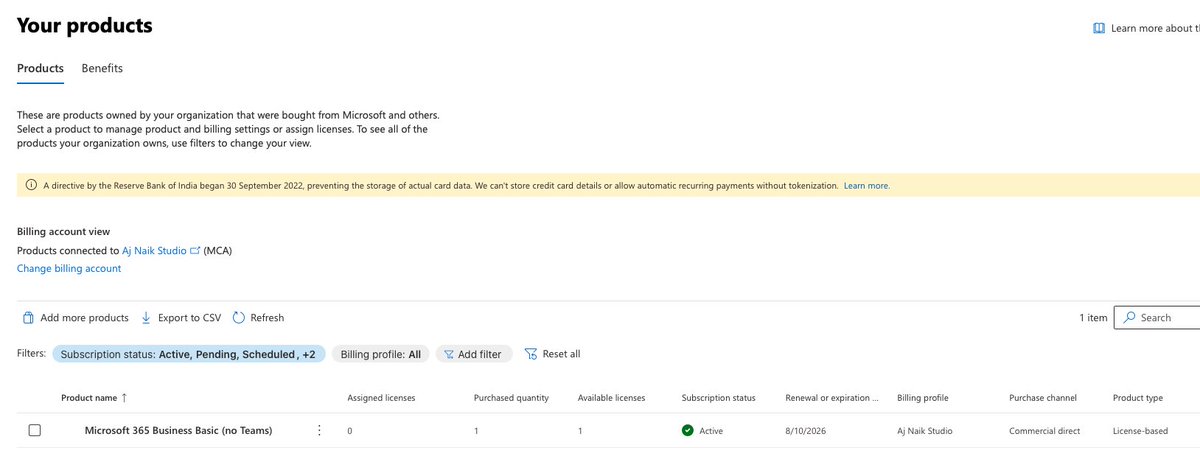Click Add more products button
The image size is (1200, 473).
pyautogui.click(x=75, y=318)
